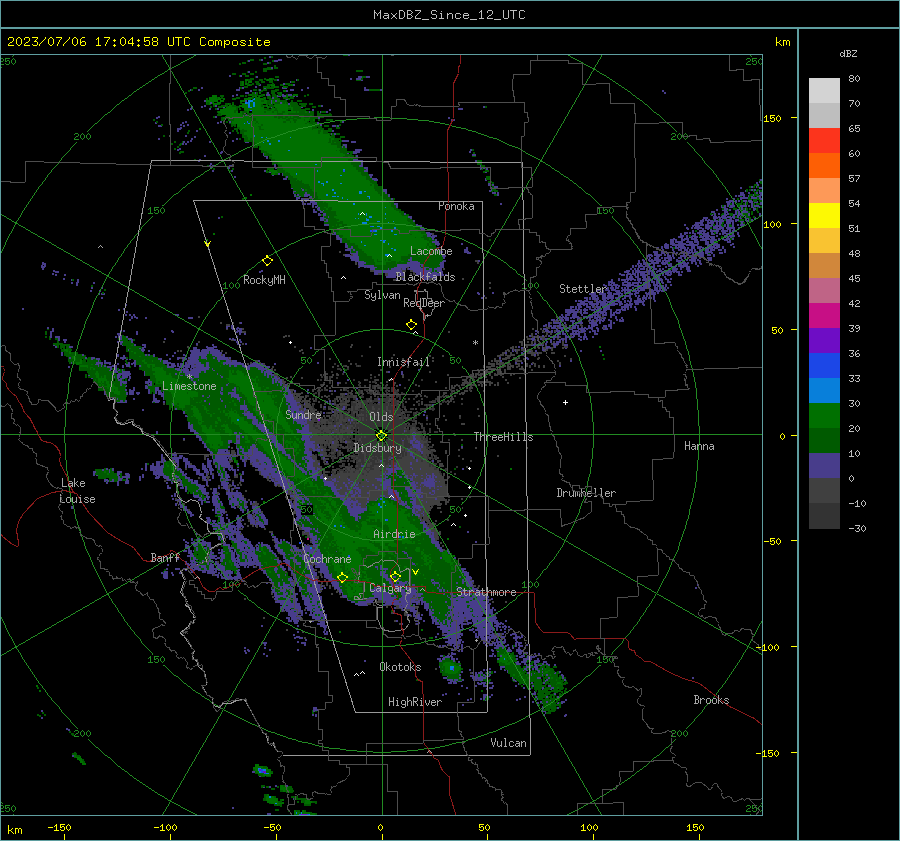Click the Stettler town label
The height and width of the screenshot is (841, 900).
pyautogui.click(x=583, y=289)
